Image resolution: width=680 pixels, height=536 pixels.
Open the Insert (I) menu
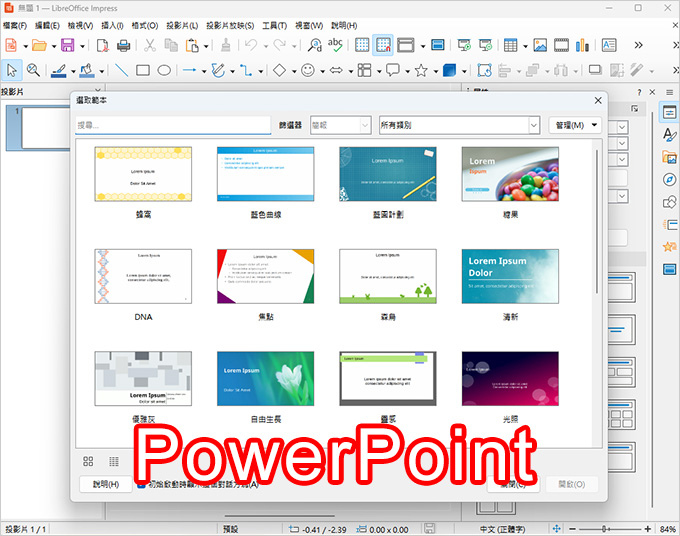pos(112,26)
